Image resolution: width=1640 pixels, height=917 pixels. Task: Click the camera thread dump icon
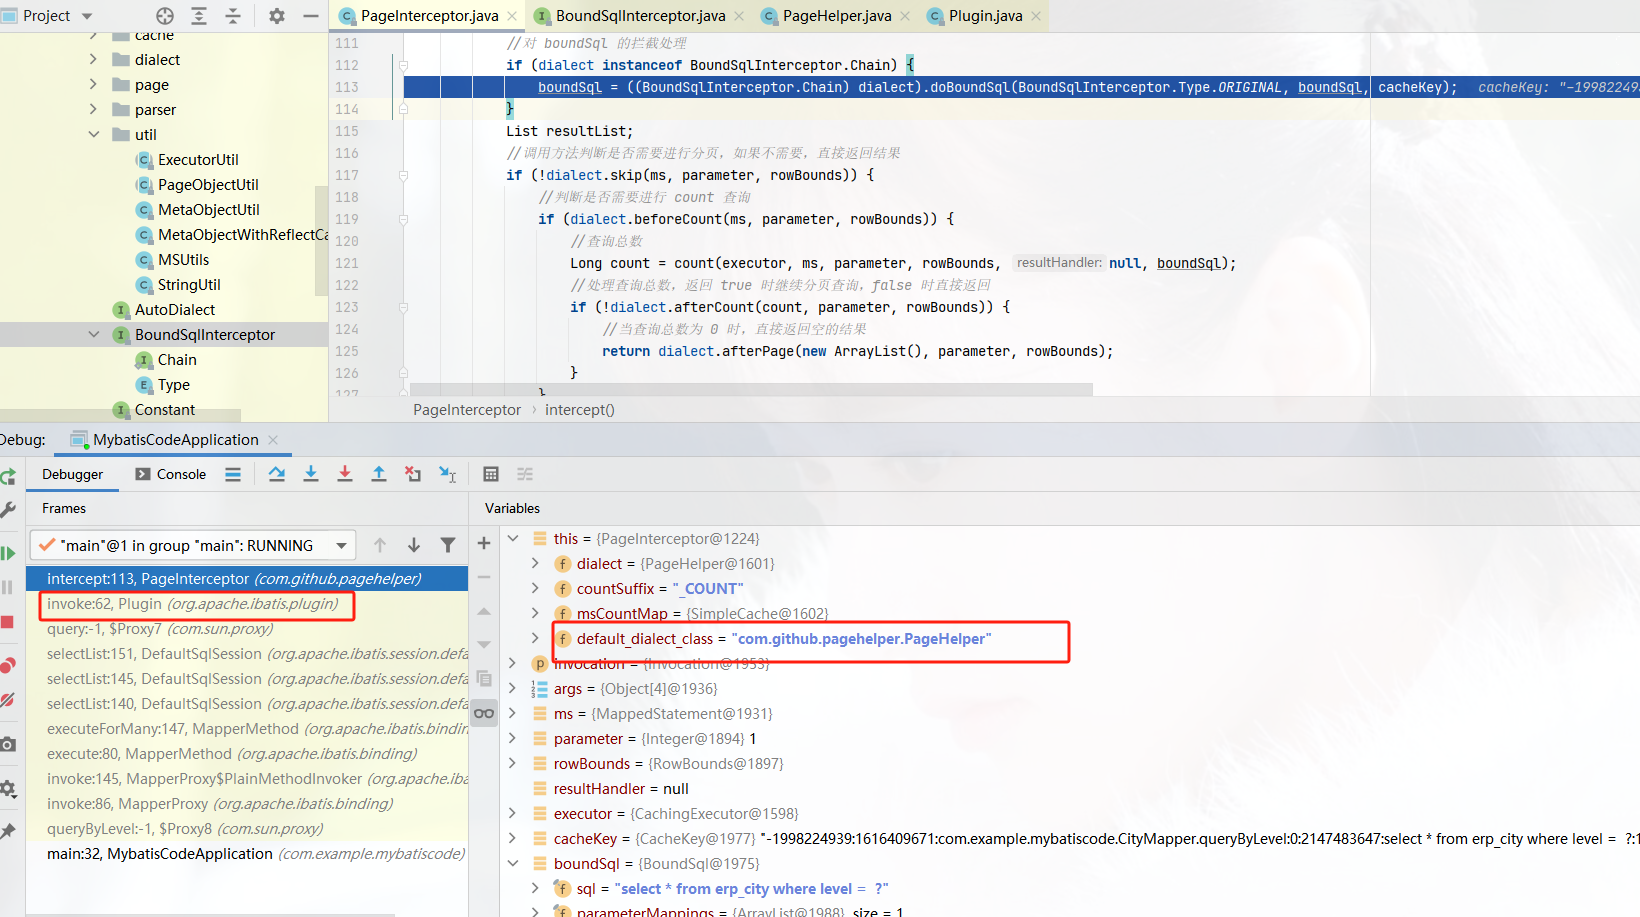click(x=7, y=744)
